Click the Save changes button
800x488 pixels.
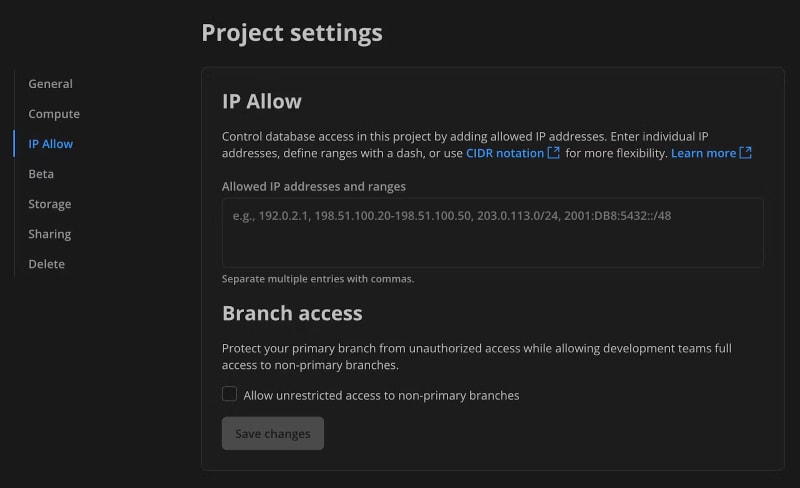[272, 433]
